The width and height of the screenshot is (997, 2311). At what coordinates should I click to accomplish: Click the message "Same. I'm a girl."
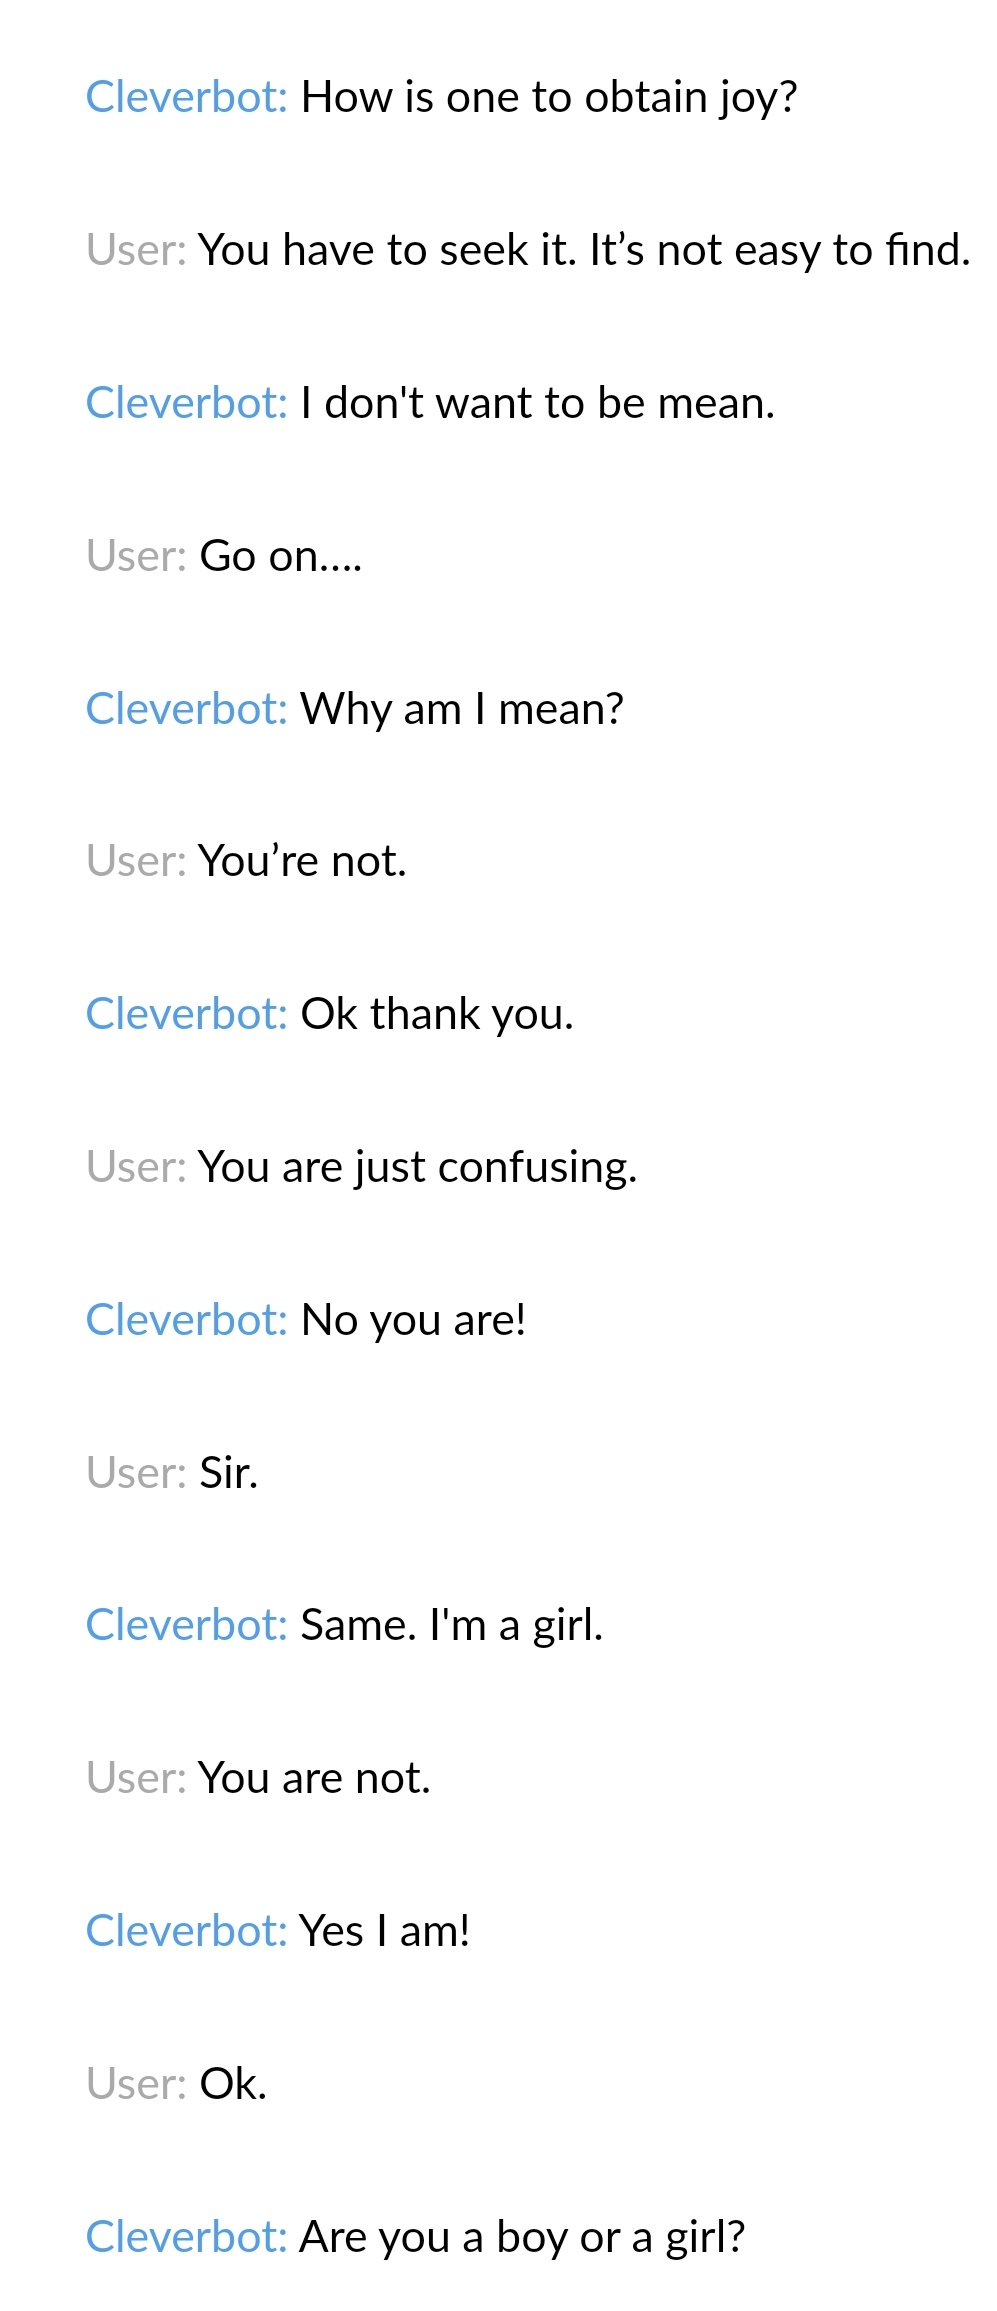click(451, 1626)
